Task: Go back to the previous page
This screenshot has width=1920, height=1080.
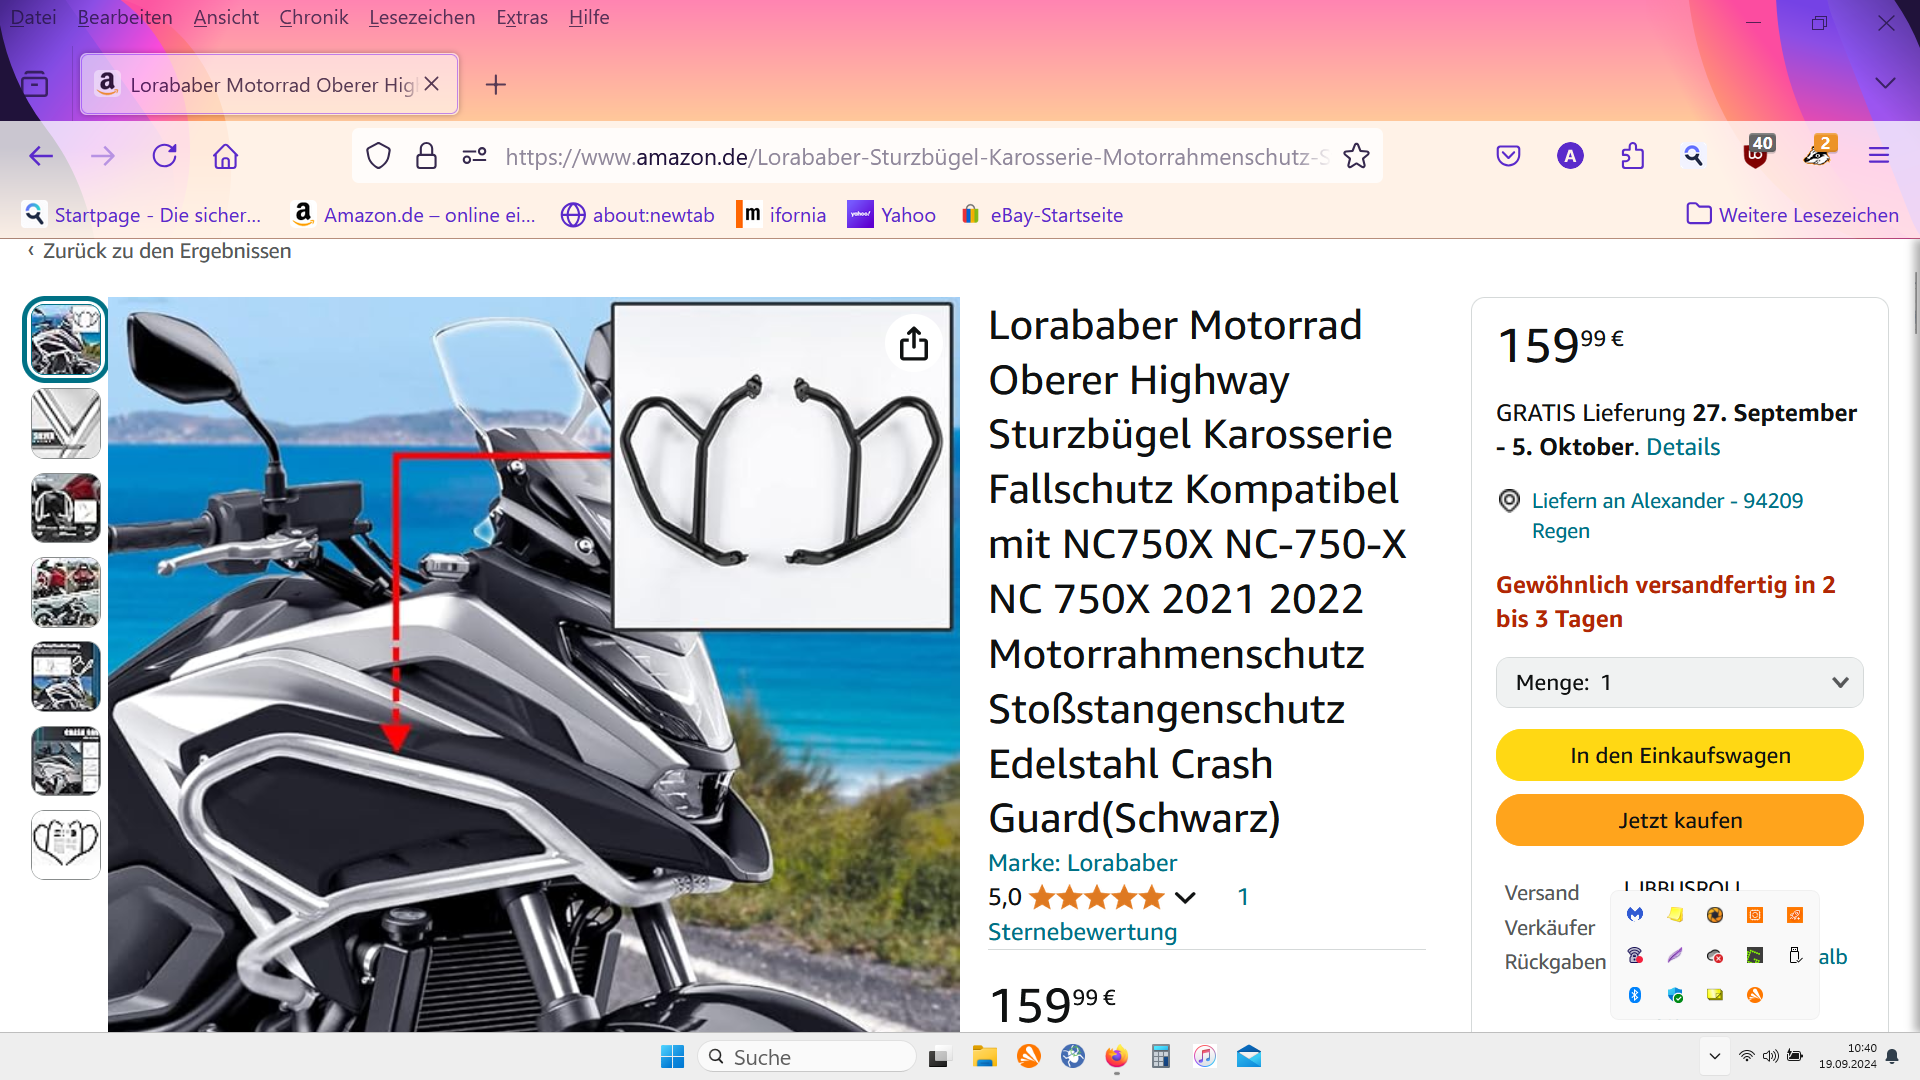Action: (x=41, y=156)
